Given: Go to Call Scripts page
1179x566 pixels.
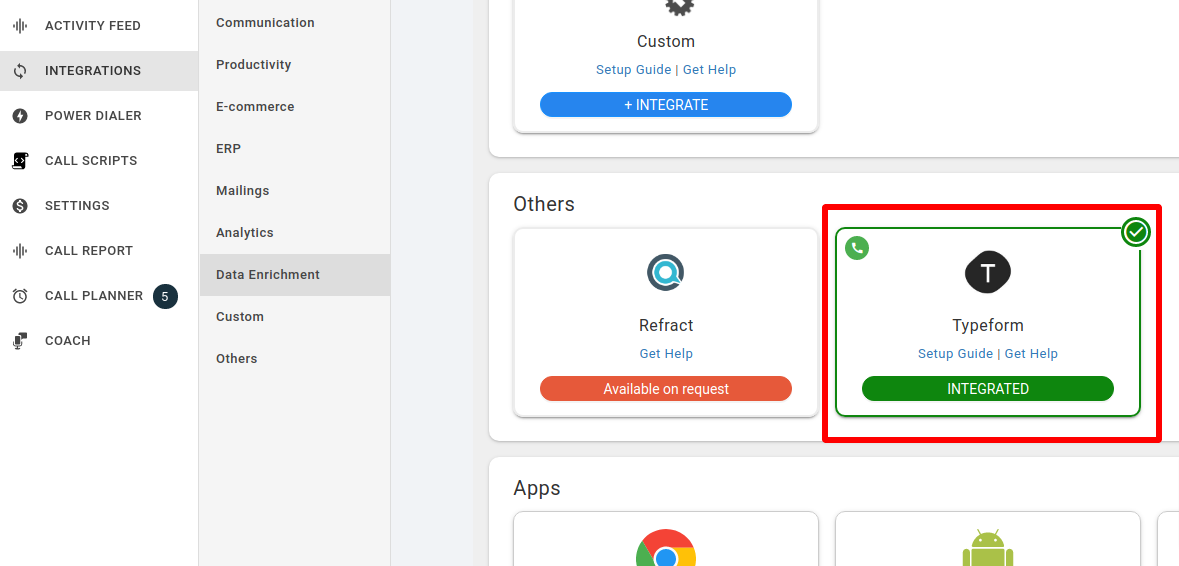Looking at the screenshot, I should tap(99, 161).
